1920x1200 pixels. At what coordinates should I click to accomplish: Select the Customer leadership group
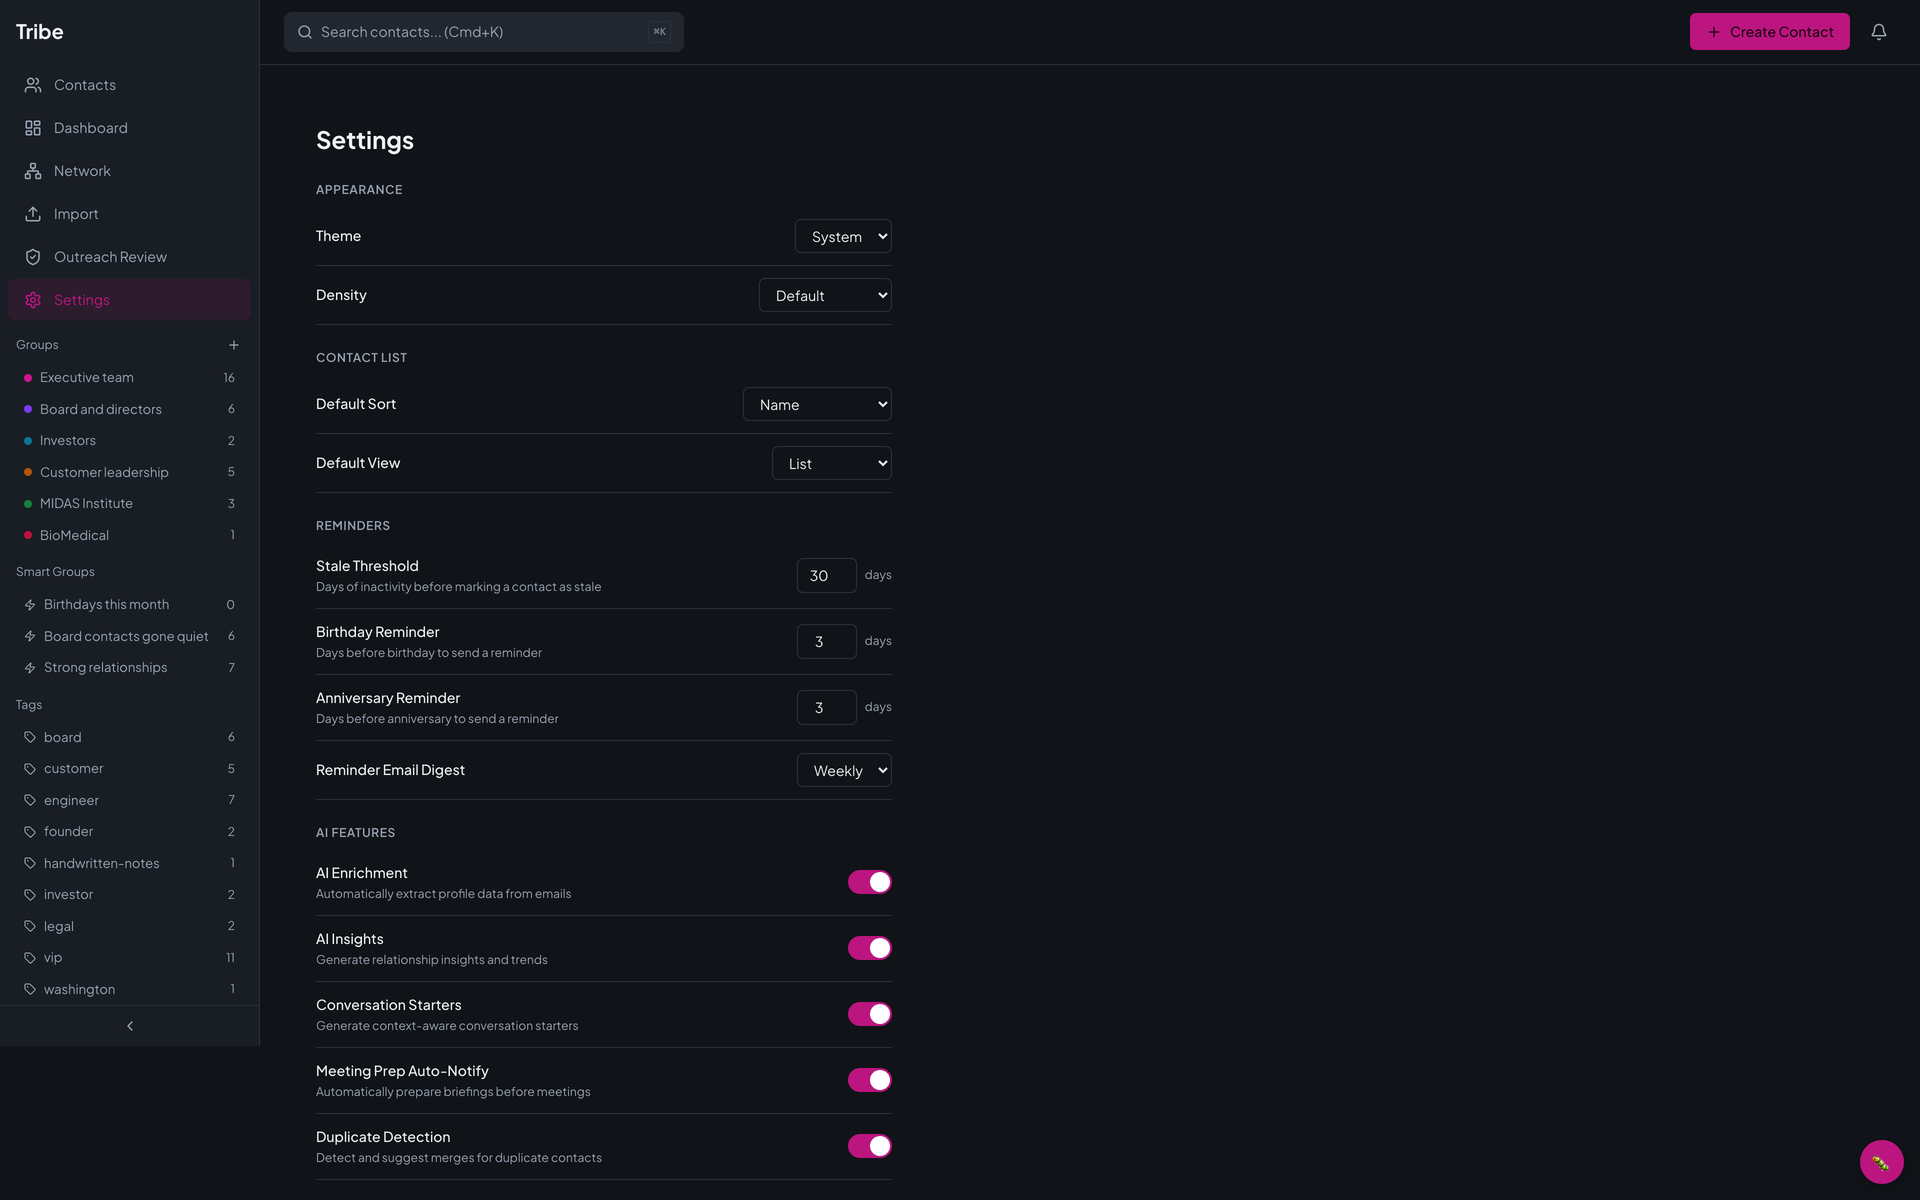129,472
